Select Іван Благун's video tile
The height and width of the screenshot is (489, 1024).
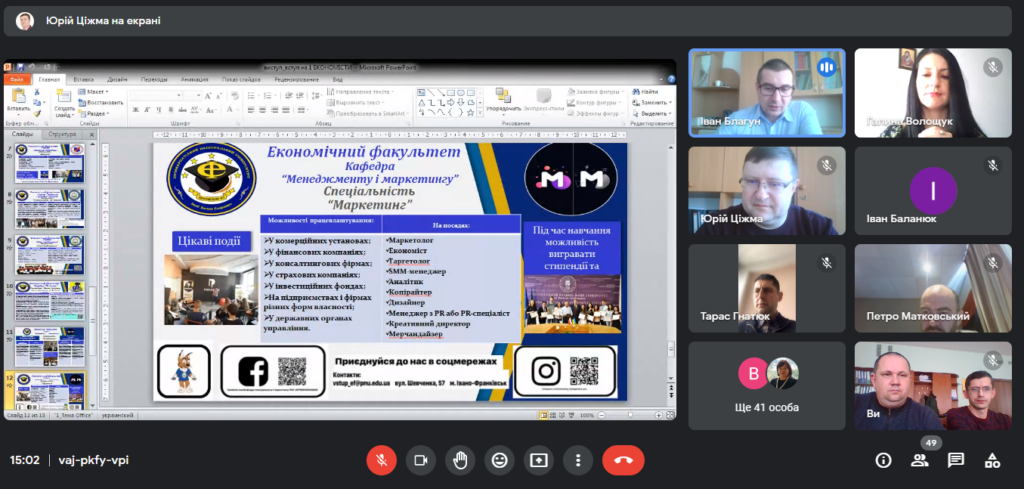[766, 92]
